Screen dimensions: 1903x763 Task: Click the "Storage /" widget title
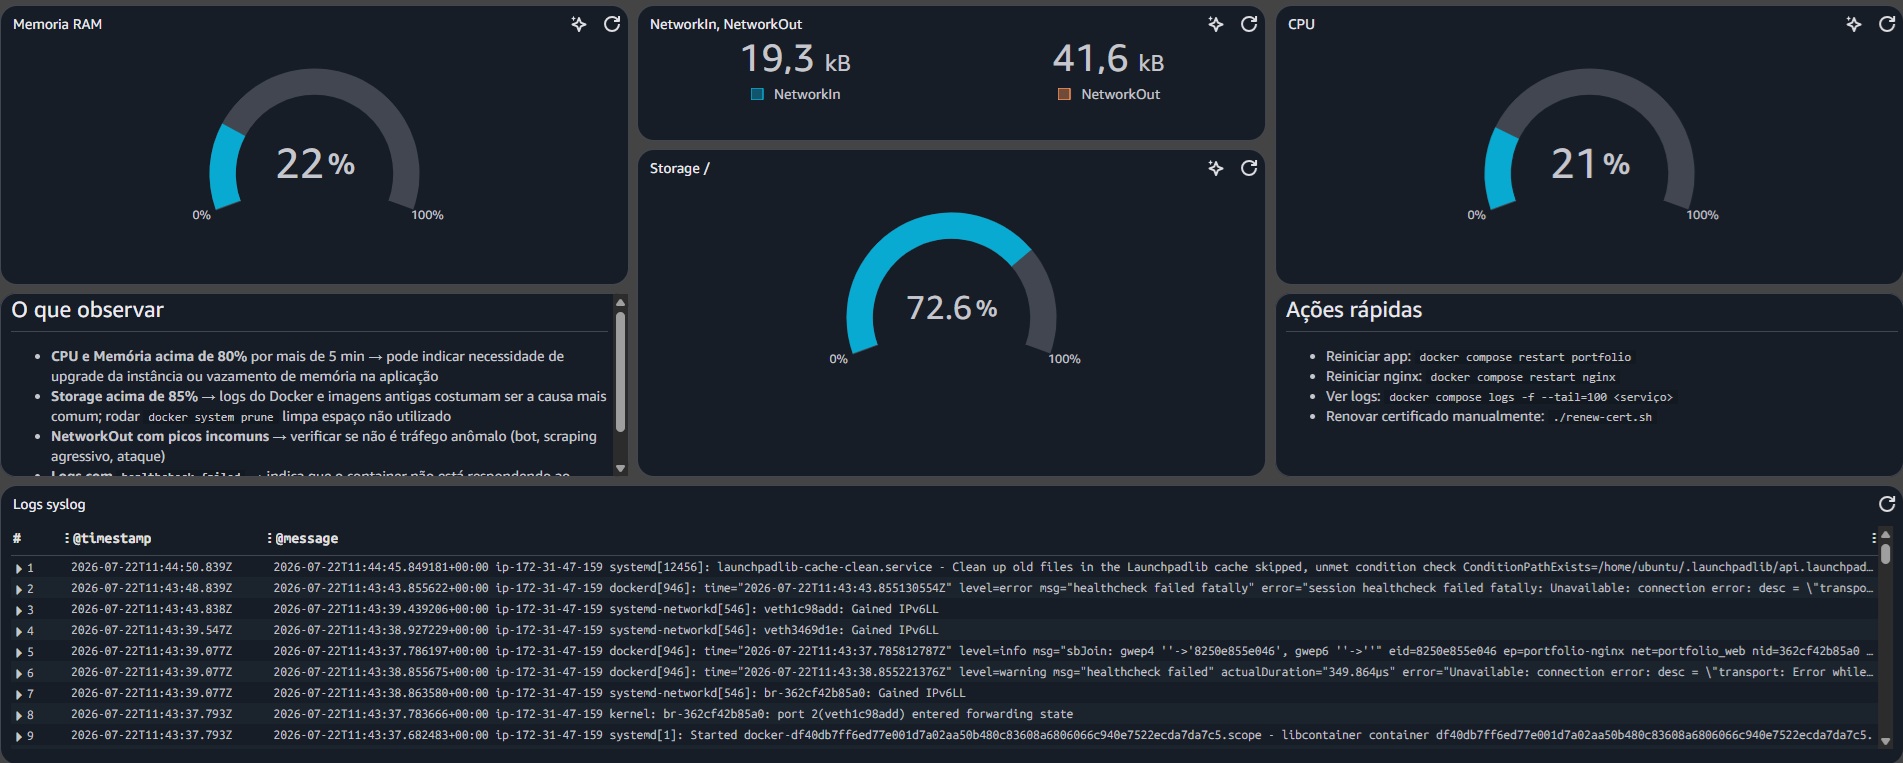pyautogui.click(x=680, y=168)
